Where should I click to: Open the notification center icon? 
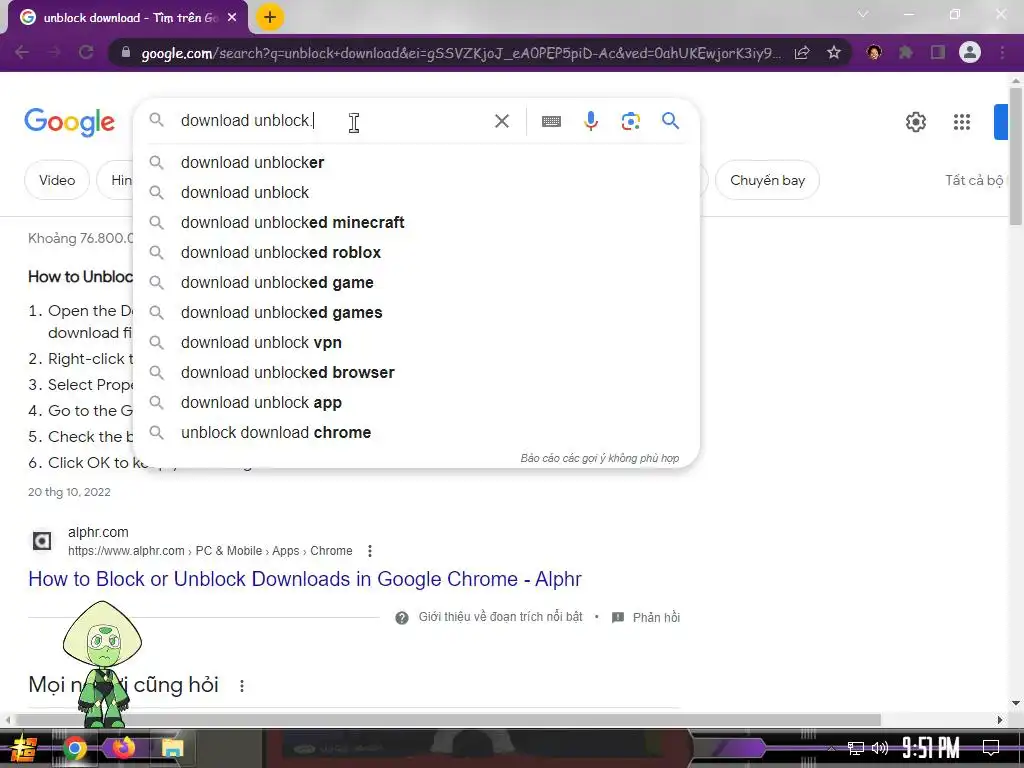991,748
